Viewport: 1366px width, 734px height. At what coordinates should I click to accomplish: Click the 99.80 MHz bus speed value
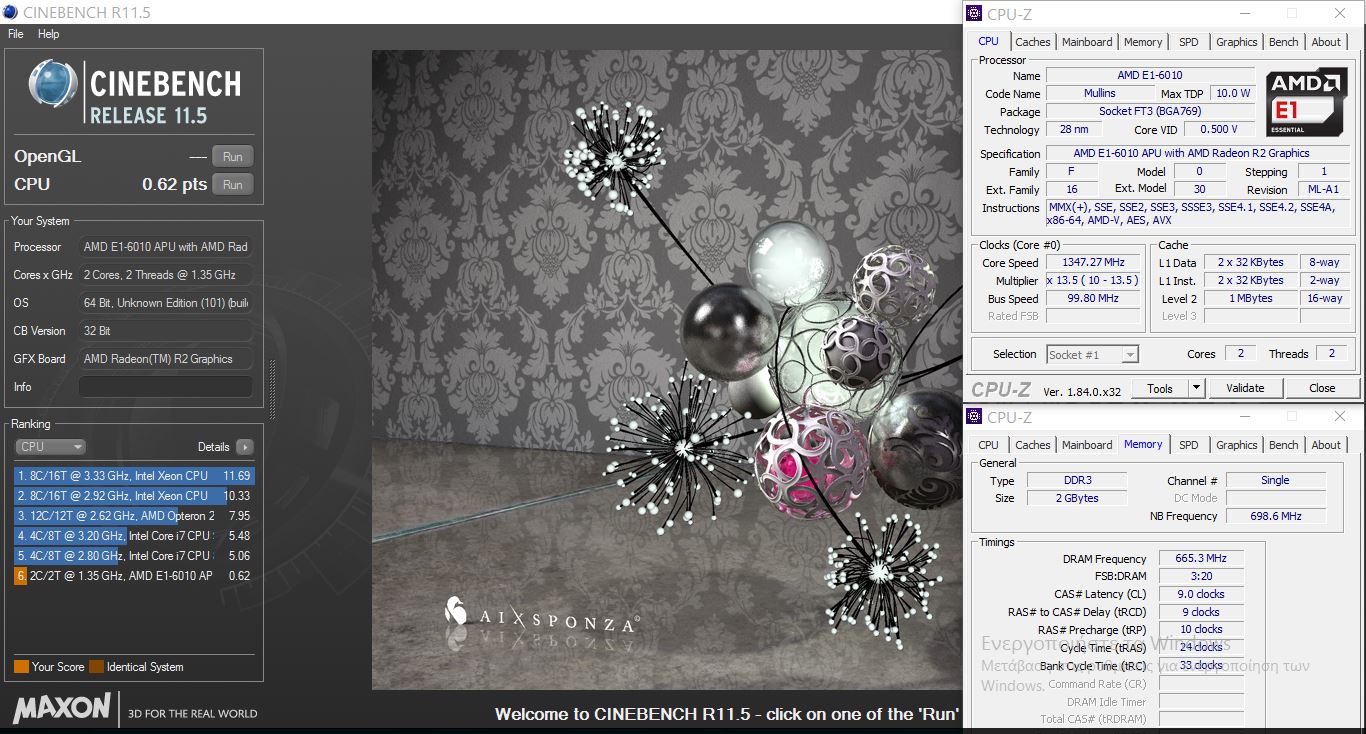pos(1093,298)
